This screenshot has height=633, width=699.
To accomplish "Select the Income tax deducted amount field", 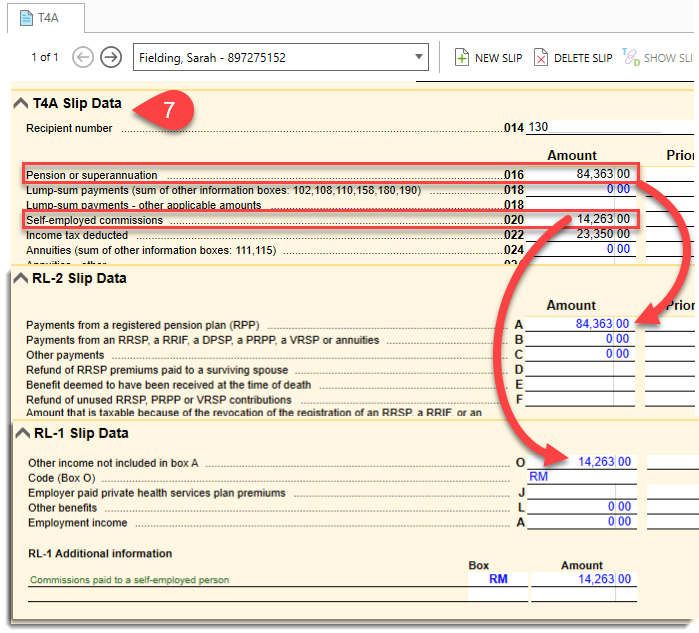I will pyautogui.click(x=580, y=234).
